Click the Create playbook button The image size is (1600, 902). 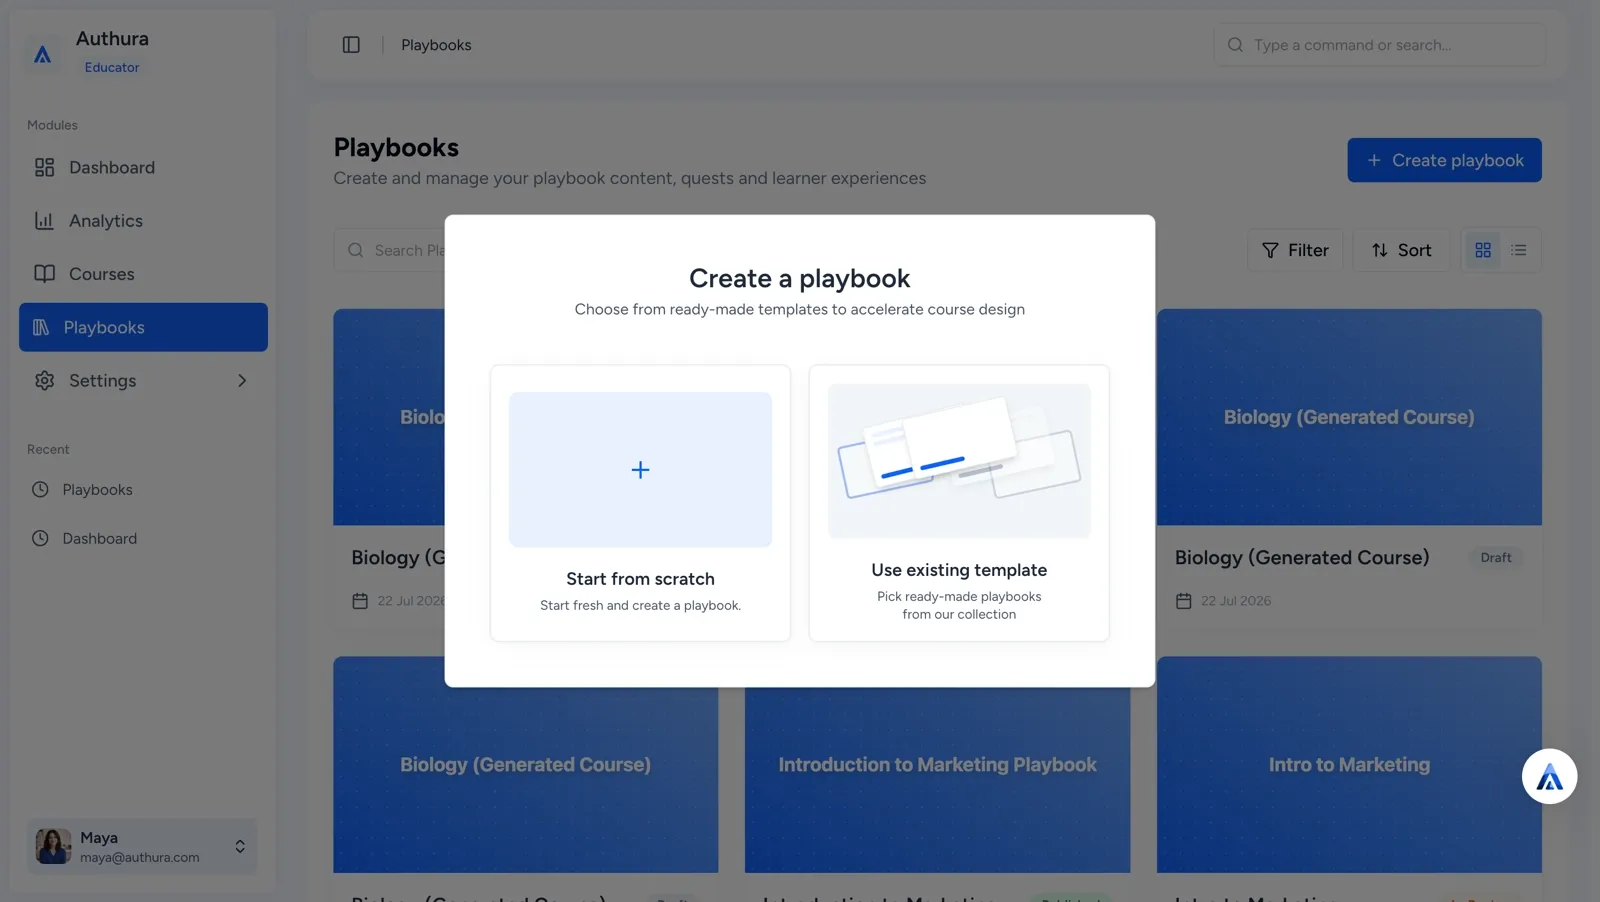[1444, 160]
